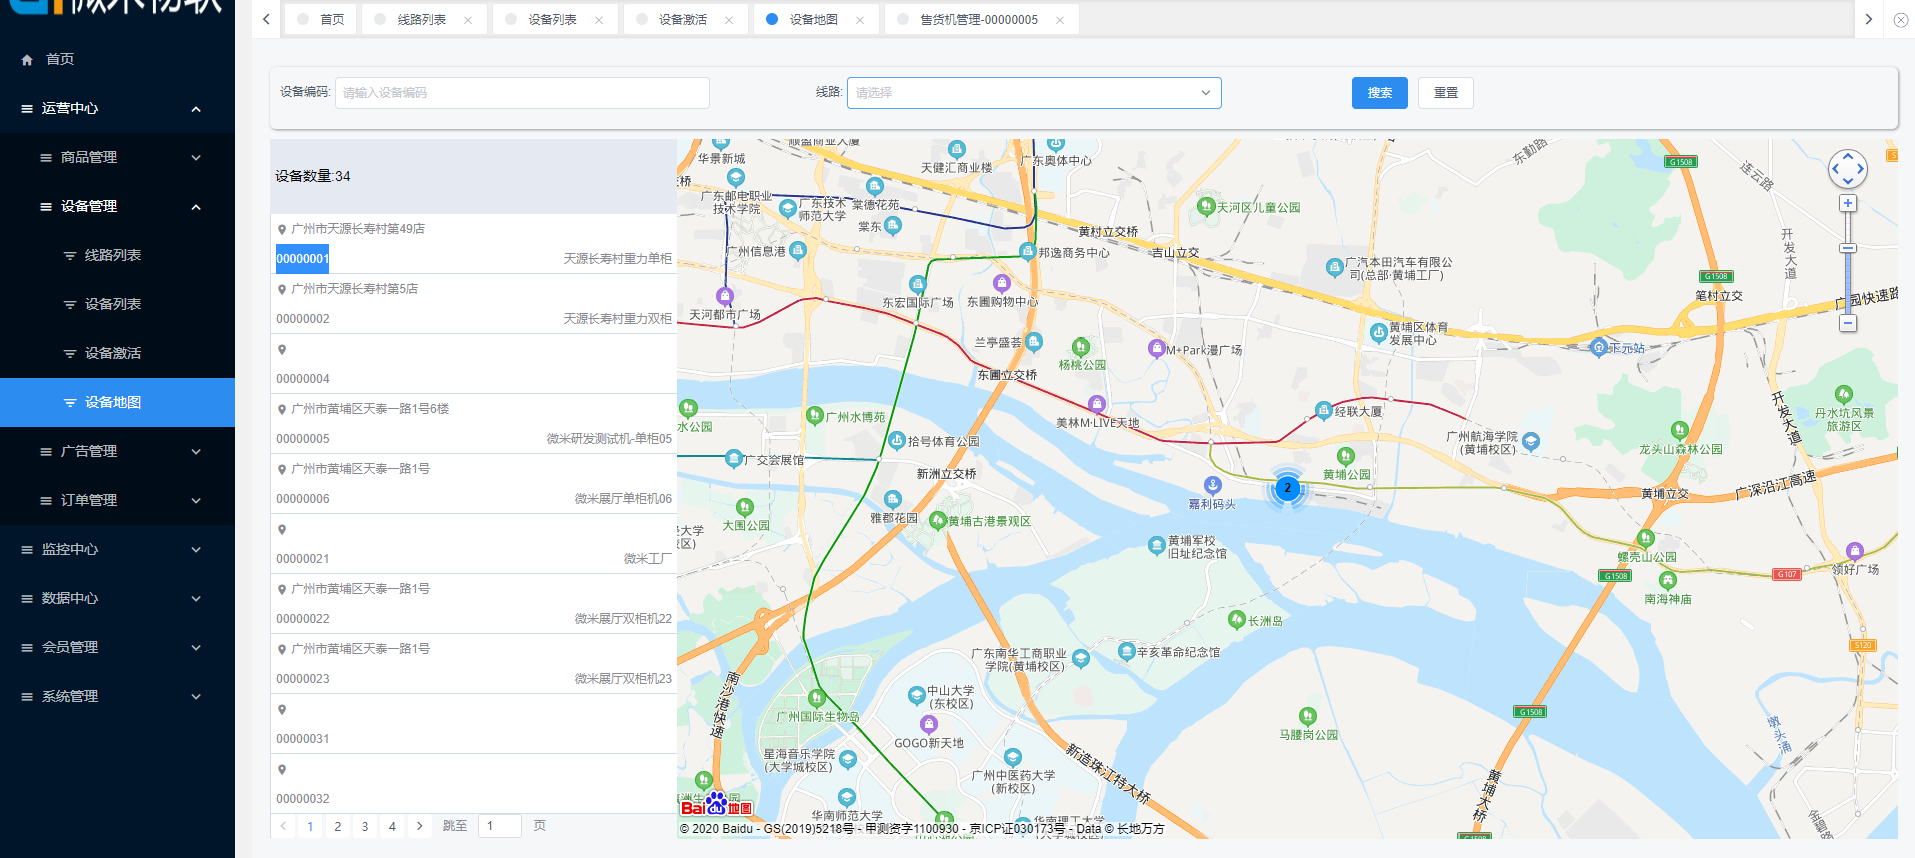1915x858 pixels.
Task: Zoom out map with minus button
Action: point(1848,323)
